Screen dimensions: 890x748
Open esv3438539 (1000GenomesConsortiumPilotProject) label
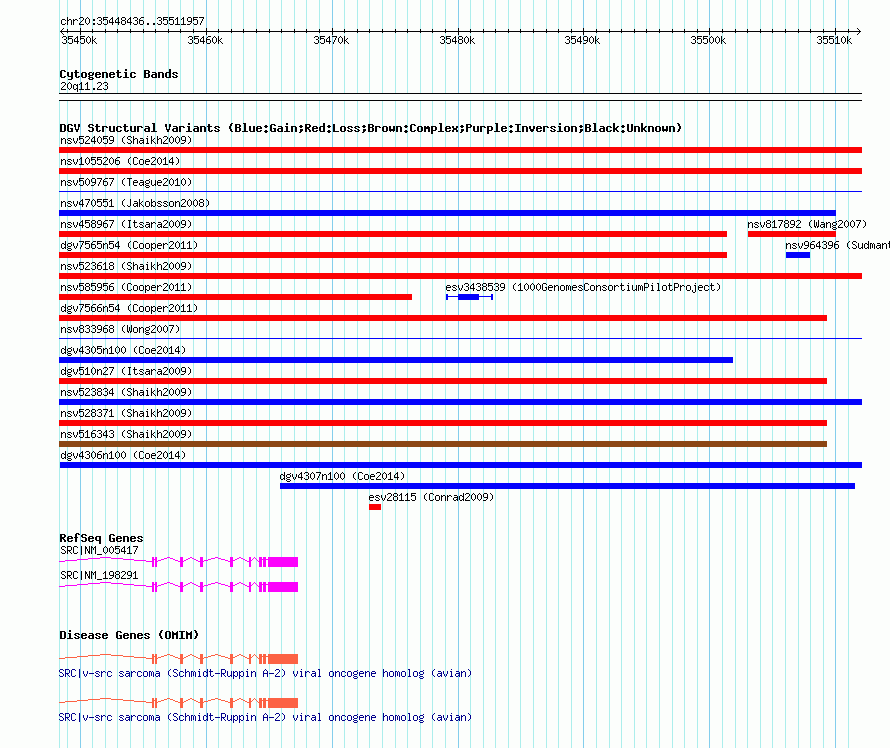click(x=583, y=287)
